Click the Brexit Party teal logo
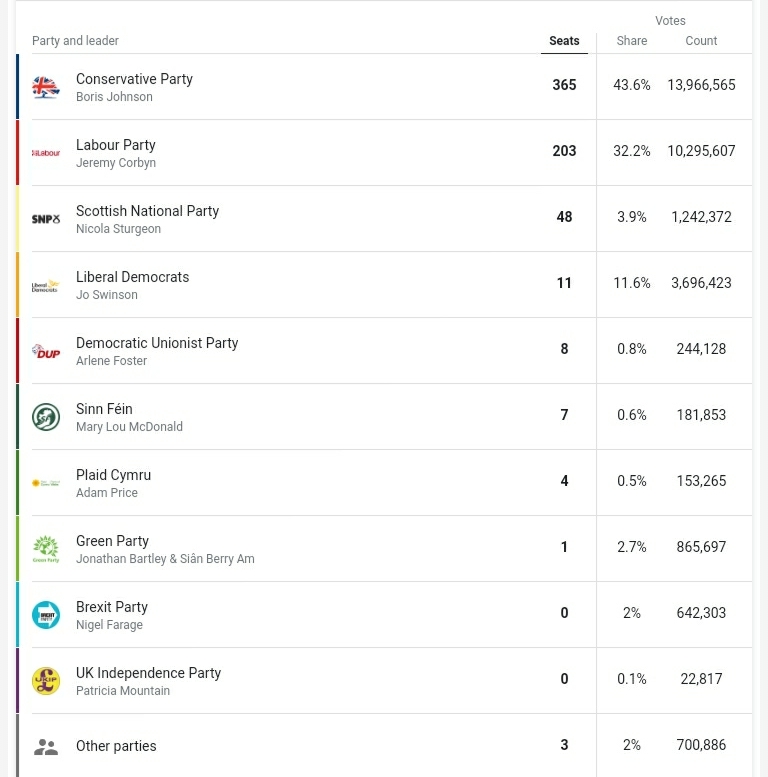The width and height of the screenshot is (768, 777). coord(46,615)
